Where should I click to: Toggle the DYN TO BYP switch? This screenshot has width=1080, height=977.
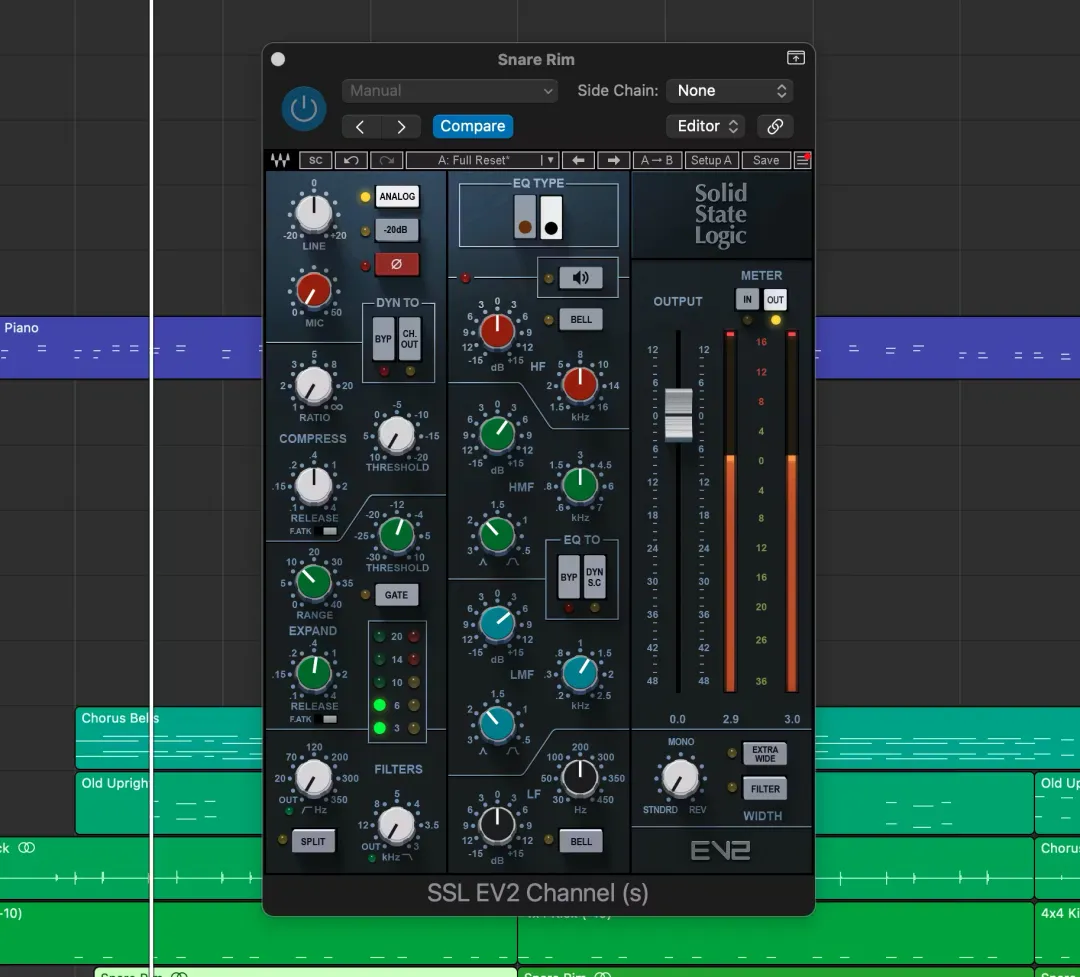coord(384,338)
